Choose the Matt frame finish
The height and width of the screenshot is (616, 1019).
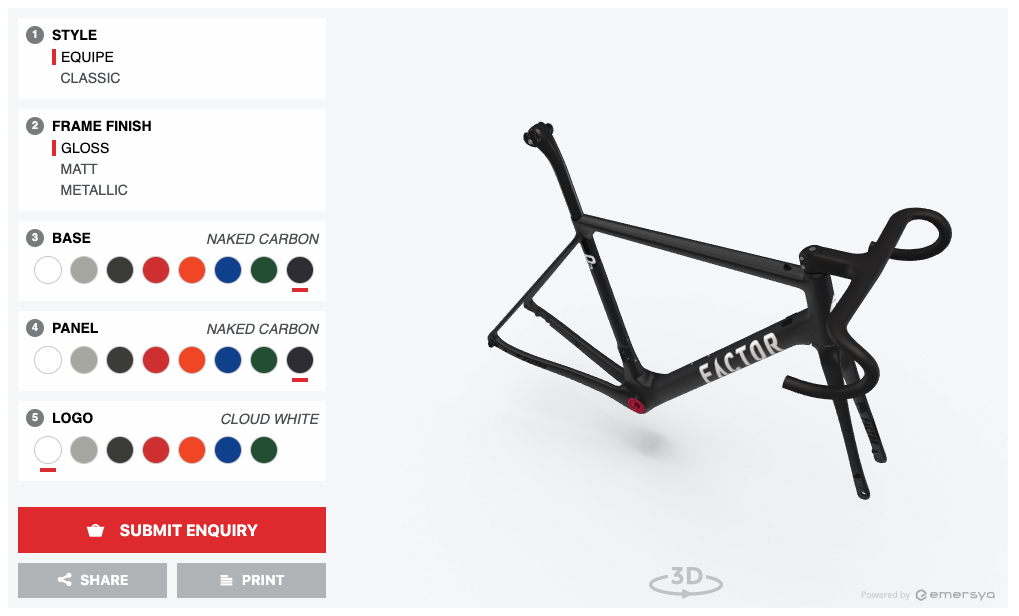(x=79, y=169)
